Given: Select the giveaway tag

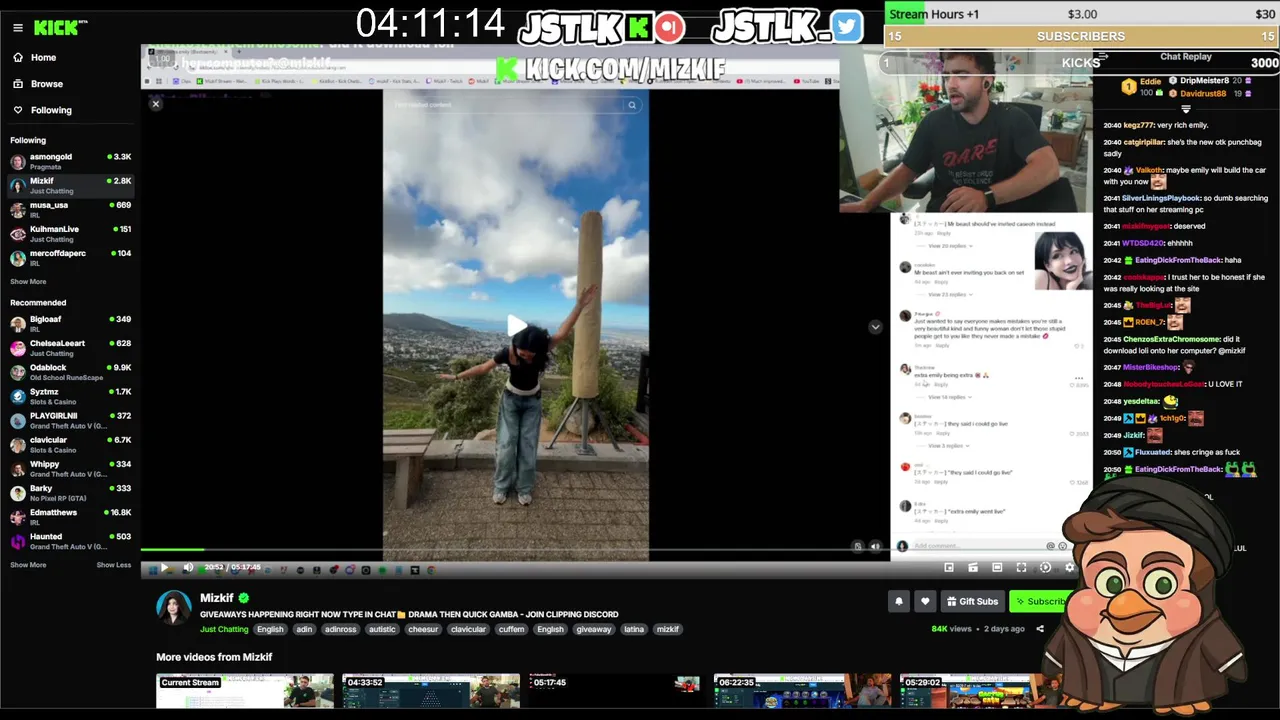Looking at the screenshot, I should (594, 629).
